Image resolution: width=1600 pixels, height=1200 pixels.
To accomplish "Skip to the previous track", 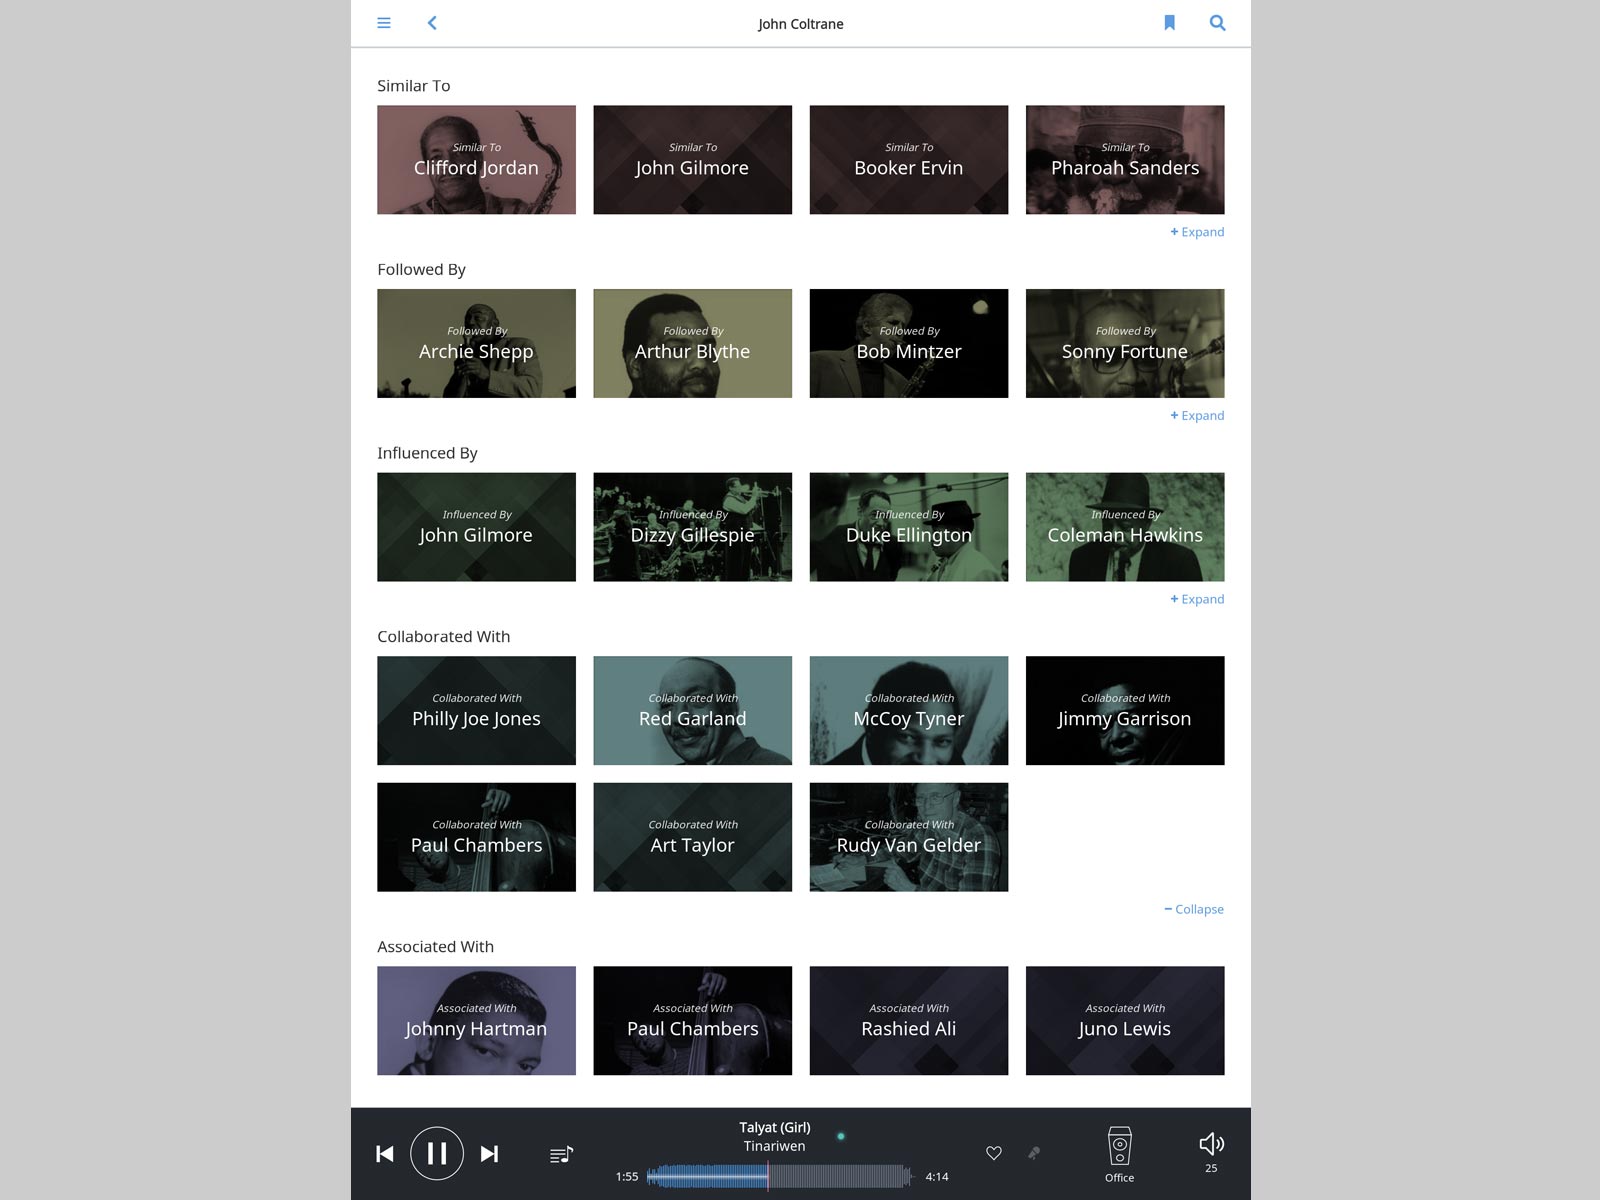I will point(385,1154).
